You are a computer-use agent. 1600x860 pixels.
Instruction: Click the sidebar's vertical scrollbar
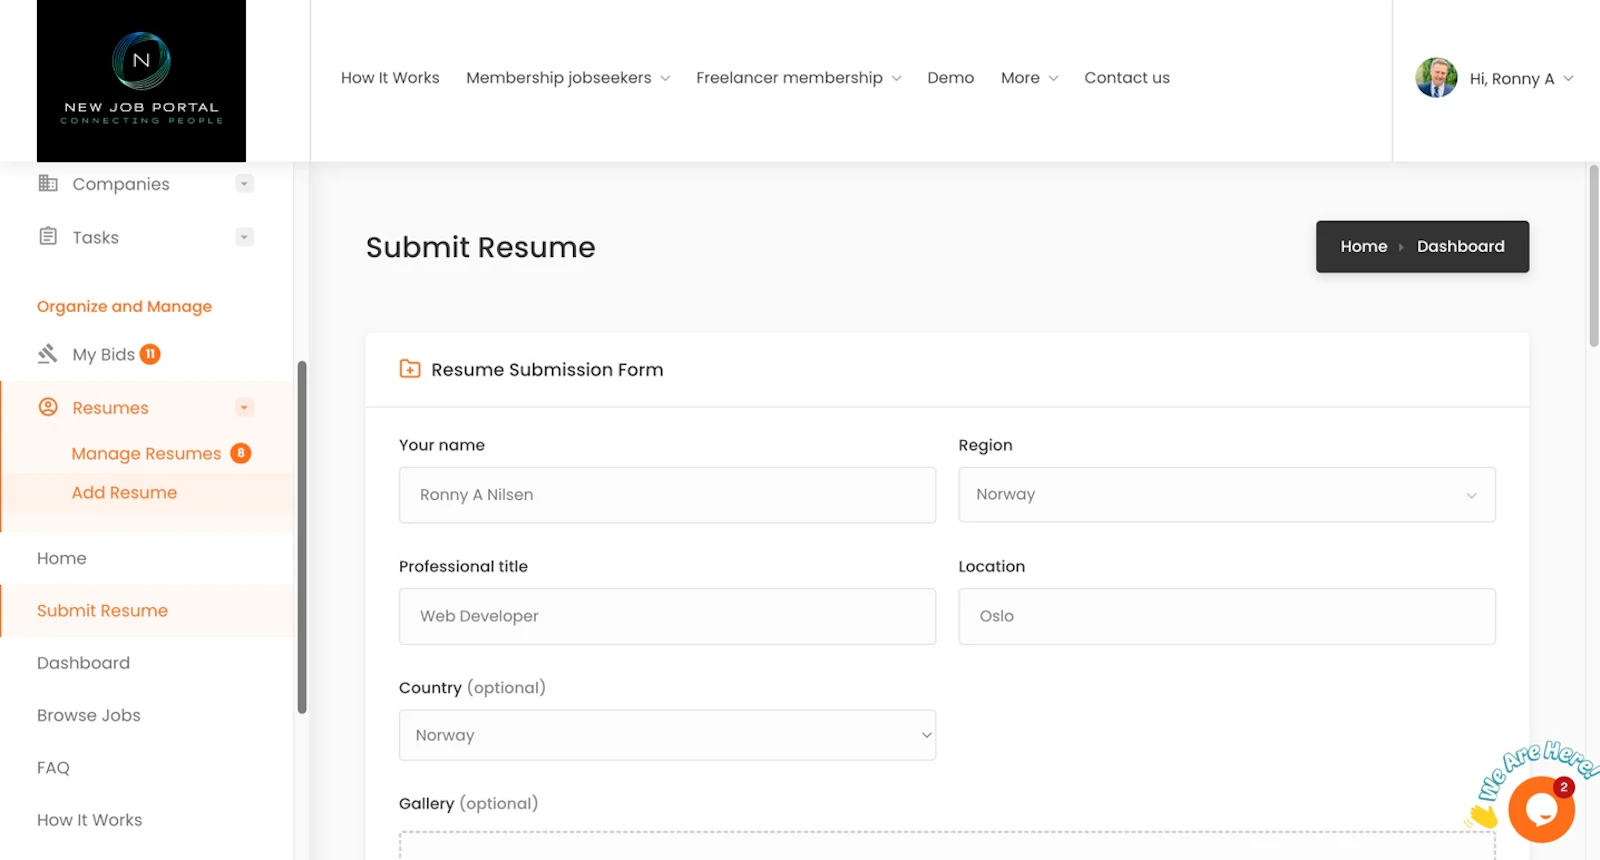click(x=302, y=537)
